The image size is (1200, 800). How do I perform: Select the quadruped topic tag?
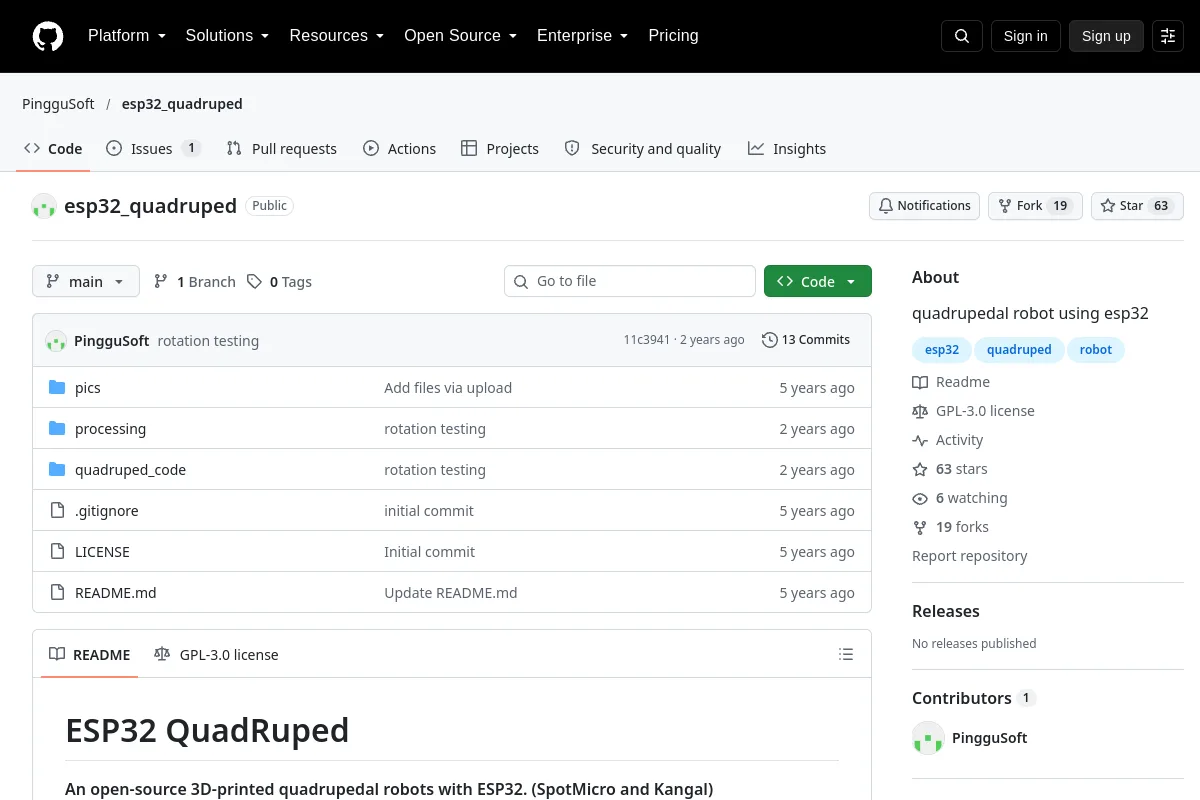tap(1019, 350)
